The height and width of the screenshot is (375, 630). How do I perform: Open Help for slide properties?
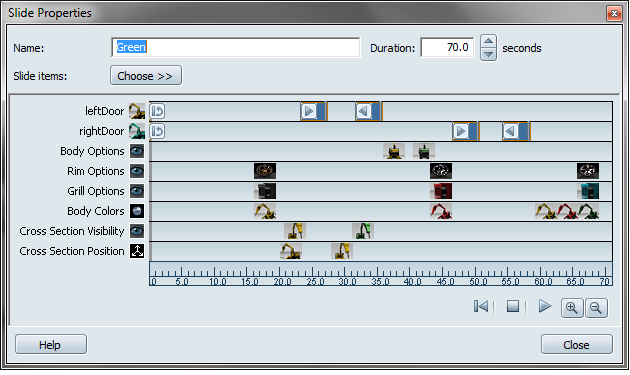click(x=51, y=344)
